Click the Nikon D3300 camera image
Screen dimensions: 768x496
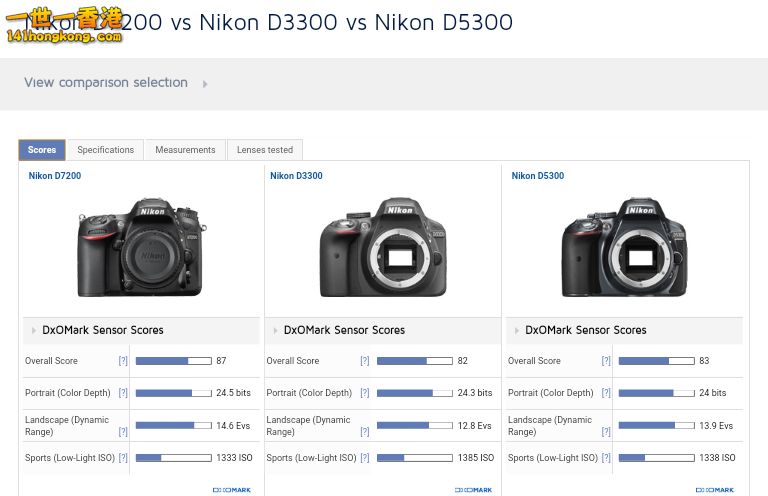[x=383, y=247]
